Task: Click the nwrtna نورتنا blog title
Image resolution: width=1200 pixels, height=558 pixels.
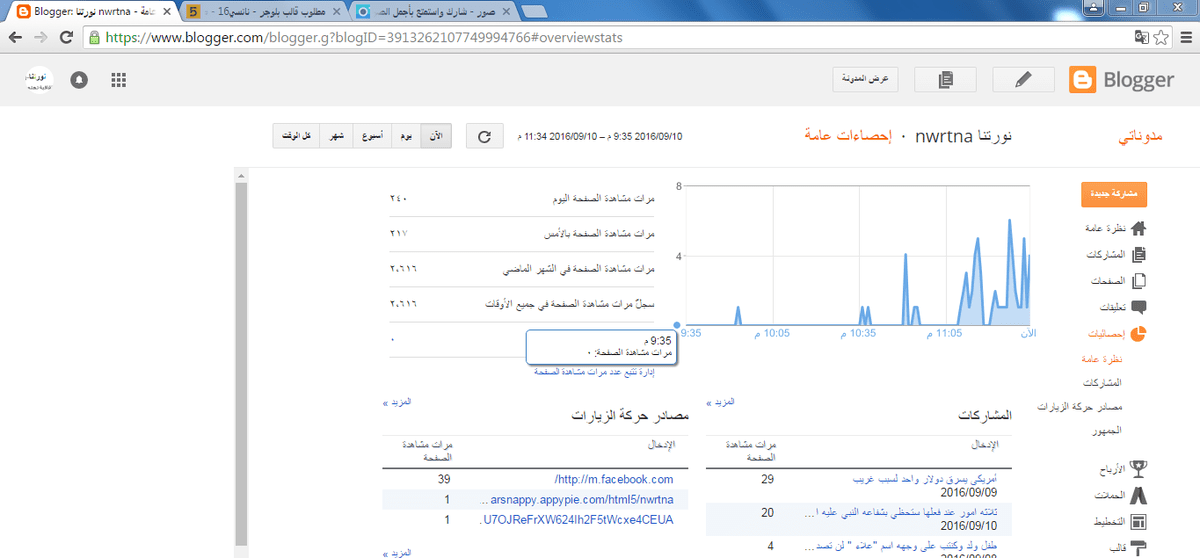Action: tap(963, 135)
